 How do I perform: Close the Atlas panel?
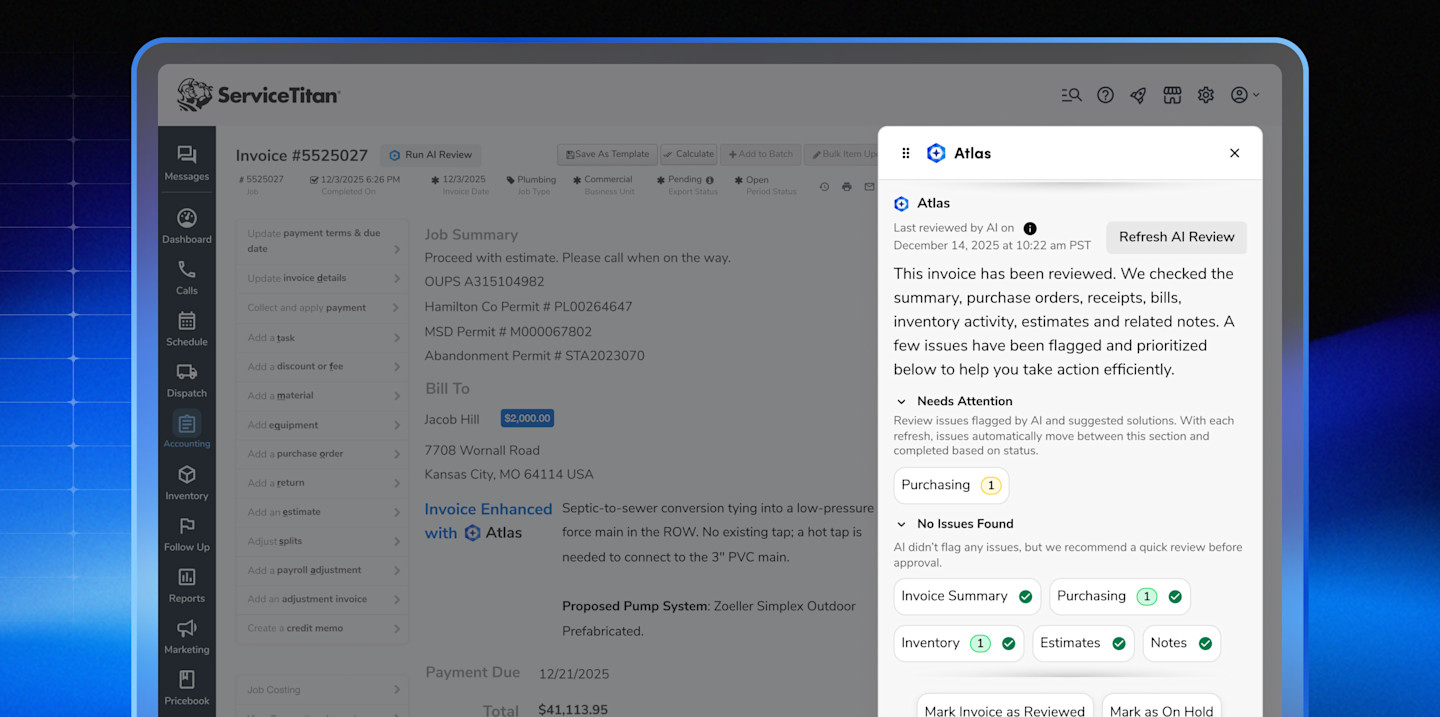coord(1234,153)
